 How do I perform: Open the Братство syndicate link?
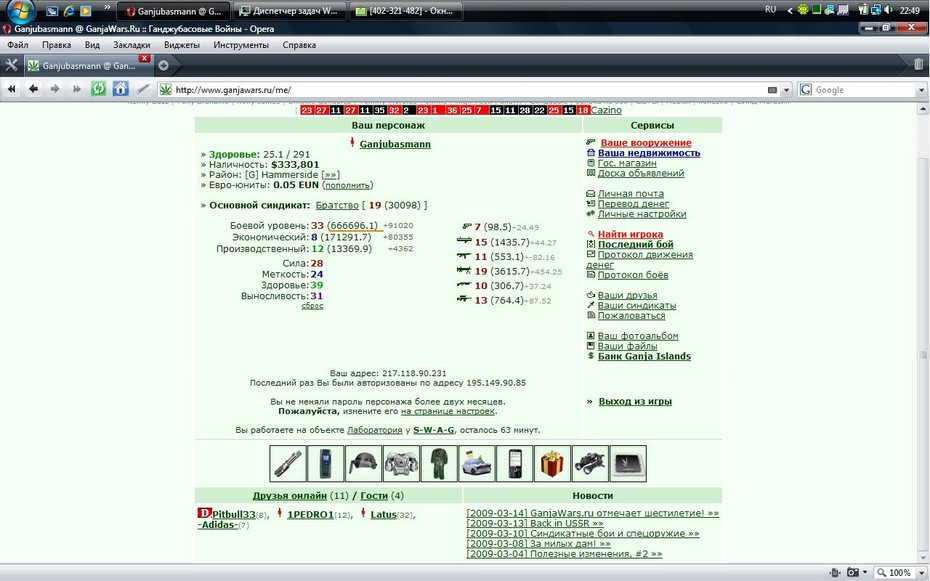pyautogui.click(x=337, y=205)
